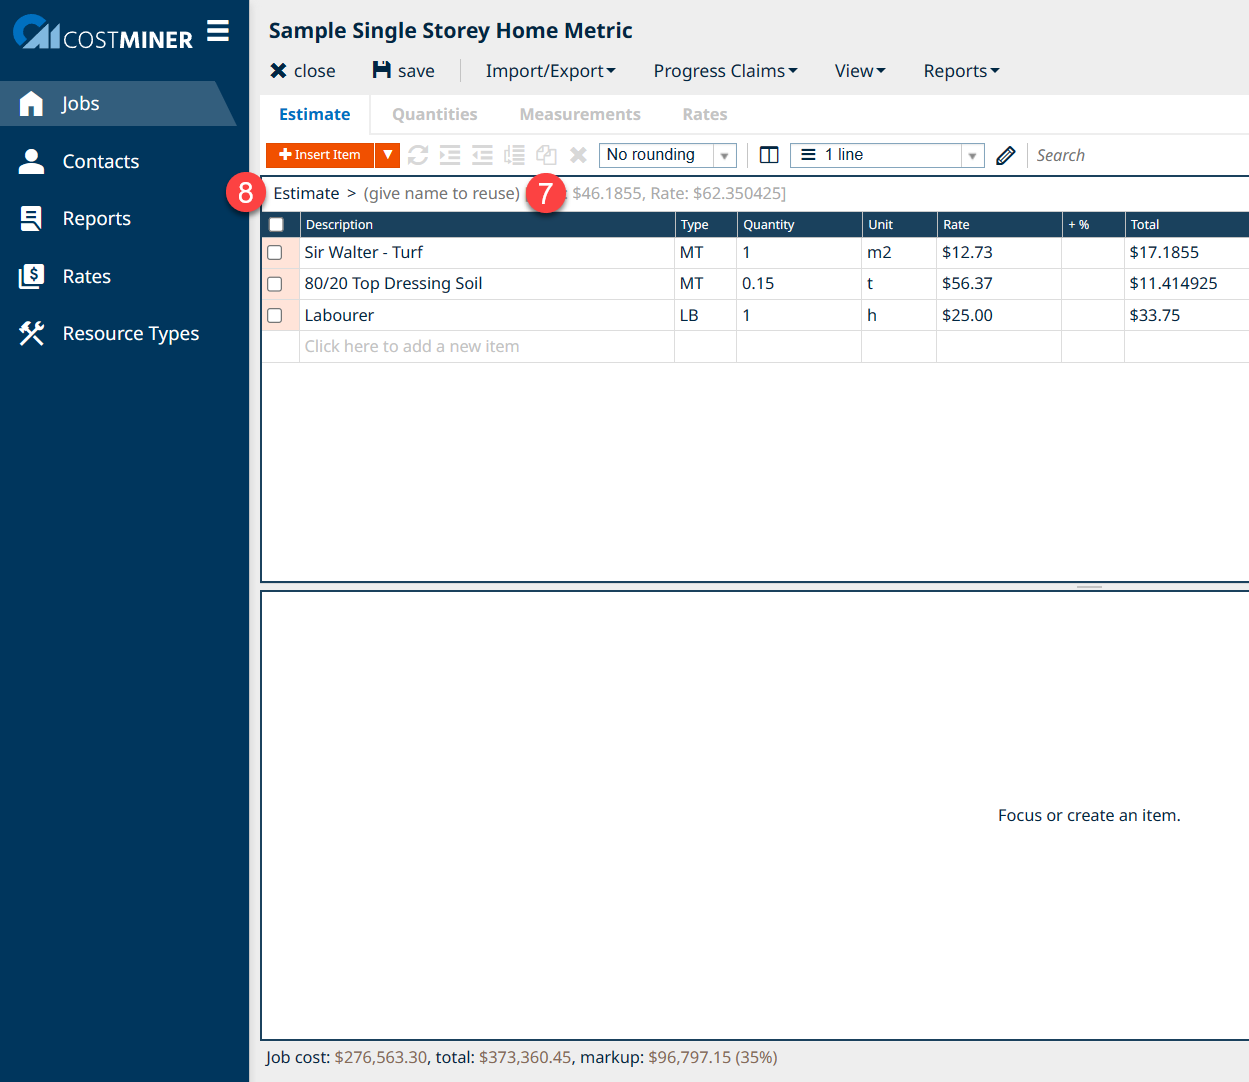Click the rate cell showing $25.00
The width and height of the screenshot is (1249, 1082).
click(x=999, y=315)
